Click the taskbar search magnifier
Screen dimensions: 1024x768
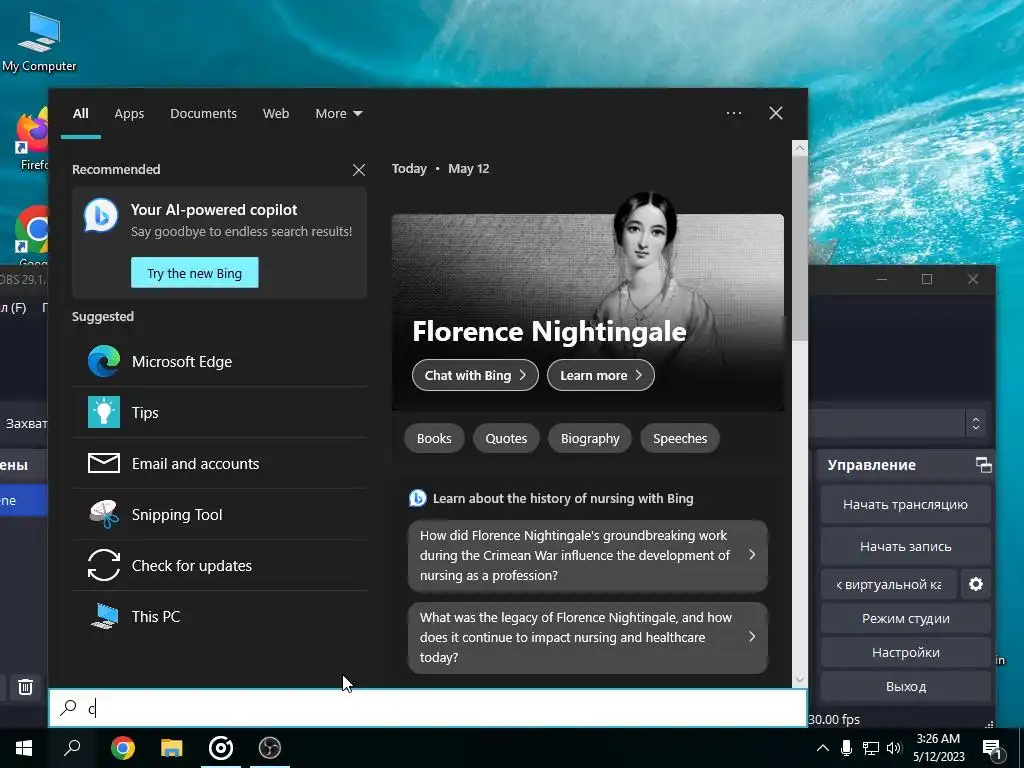(72, 748)
